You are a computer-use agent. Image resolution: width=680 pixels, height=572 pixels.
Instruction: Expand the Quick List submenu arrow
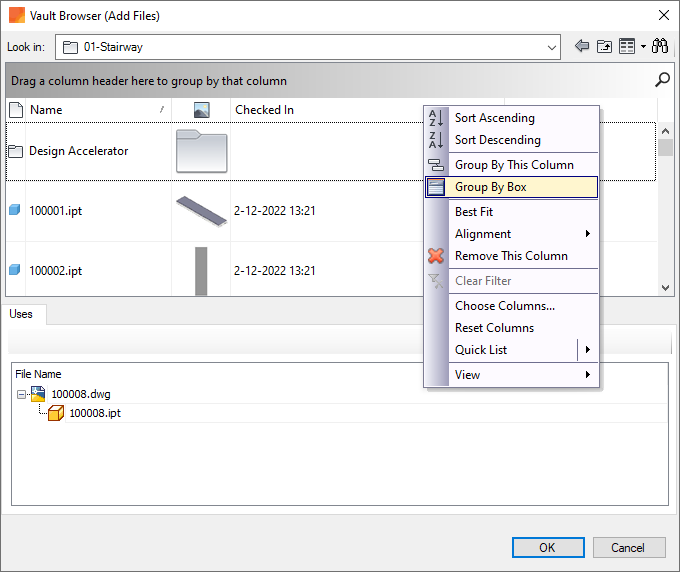[x=588, y=350]
